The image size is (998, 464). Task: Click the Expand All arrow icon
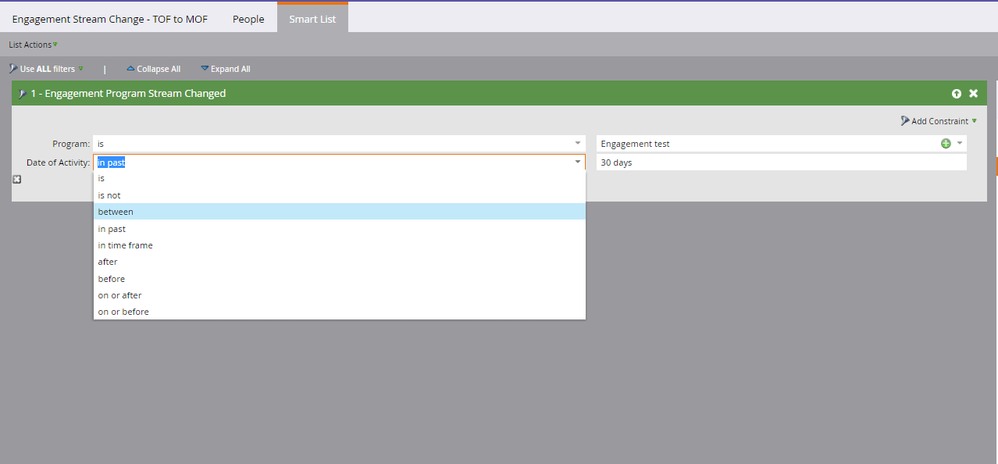pyautogui.click(x=204, y=69)
